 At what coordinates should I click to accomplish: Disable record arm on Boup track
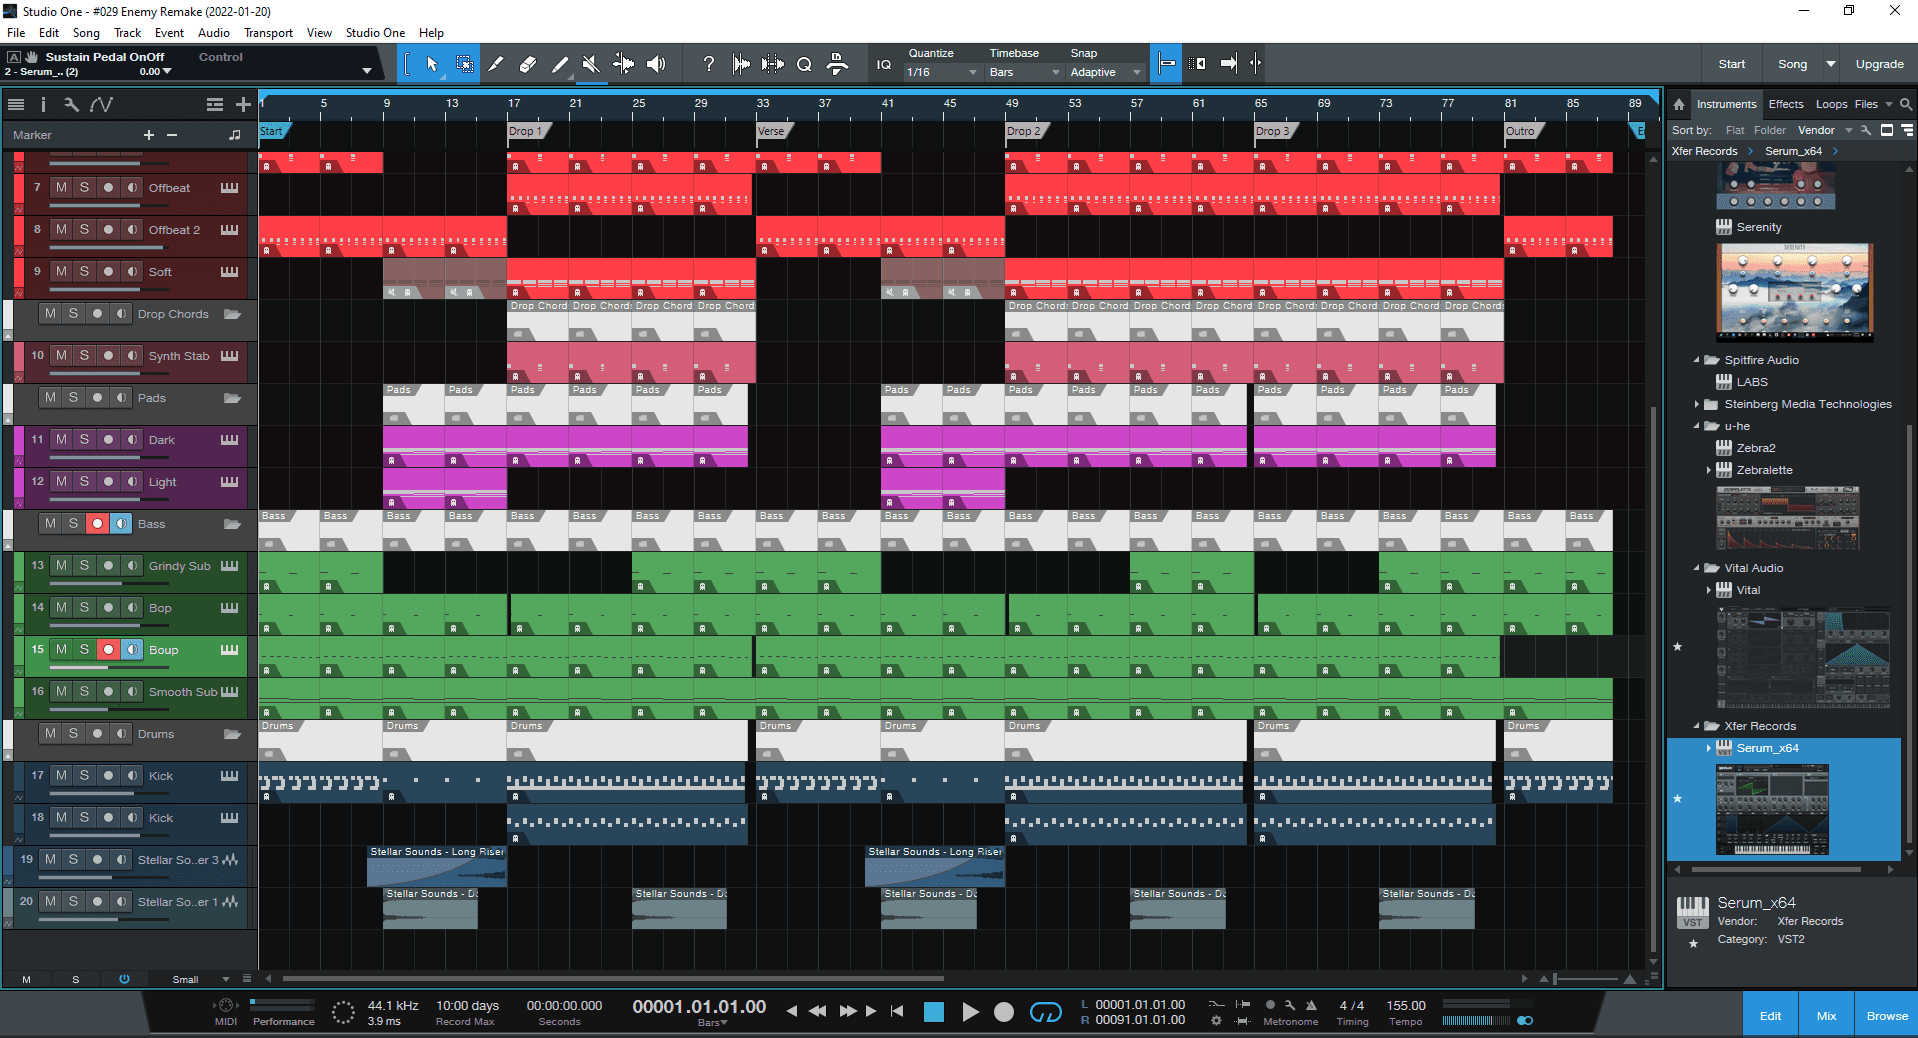click(109, 650)
